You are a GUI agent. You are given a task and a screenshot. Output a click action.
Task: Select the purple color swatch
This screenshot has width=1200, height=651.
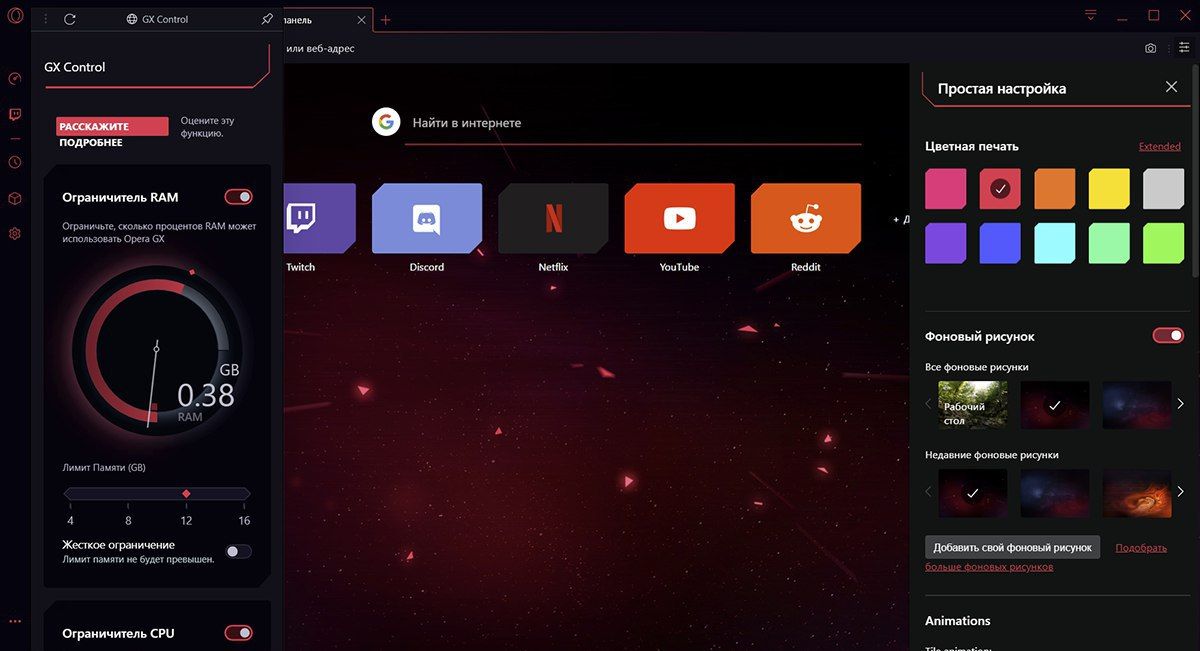946,243
